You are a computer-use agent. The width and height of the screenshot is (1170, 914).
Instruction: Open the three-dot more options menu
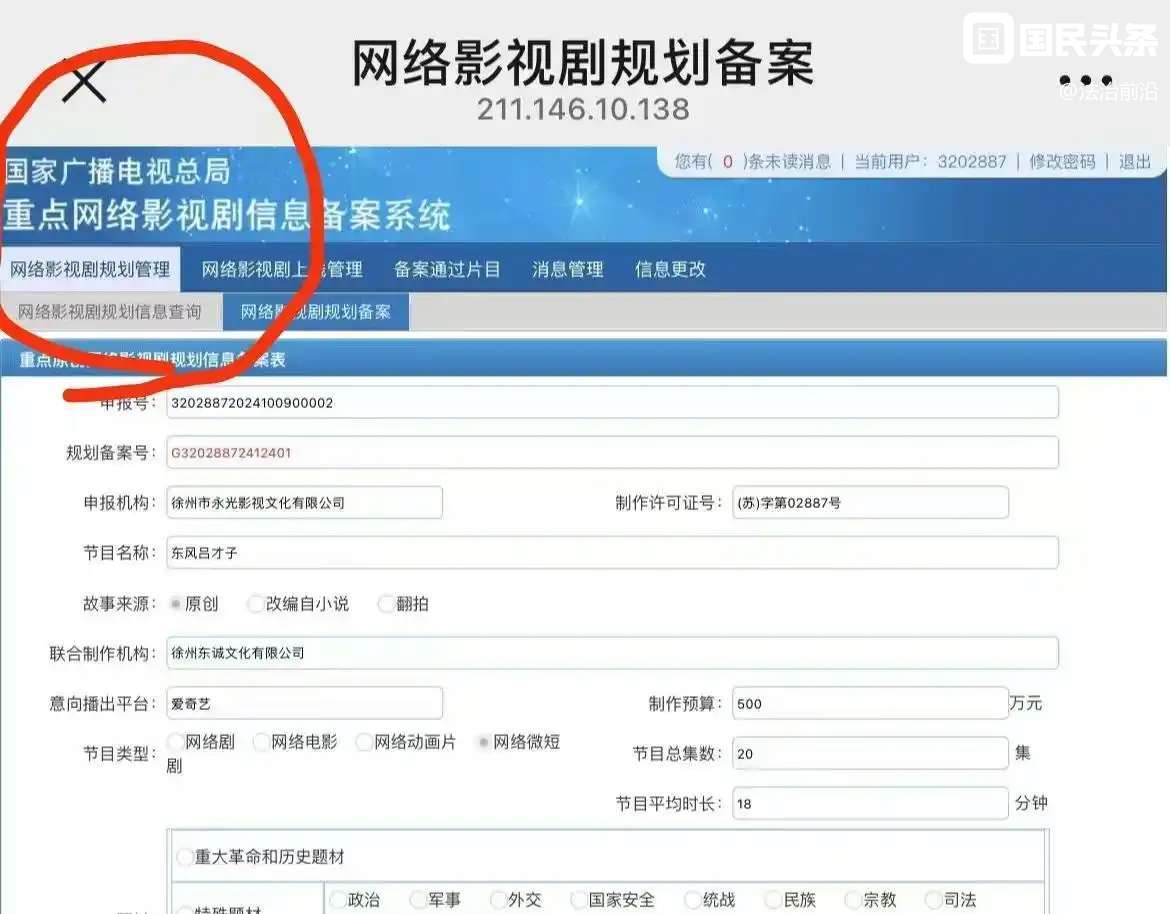tap(1086, 81)
